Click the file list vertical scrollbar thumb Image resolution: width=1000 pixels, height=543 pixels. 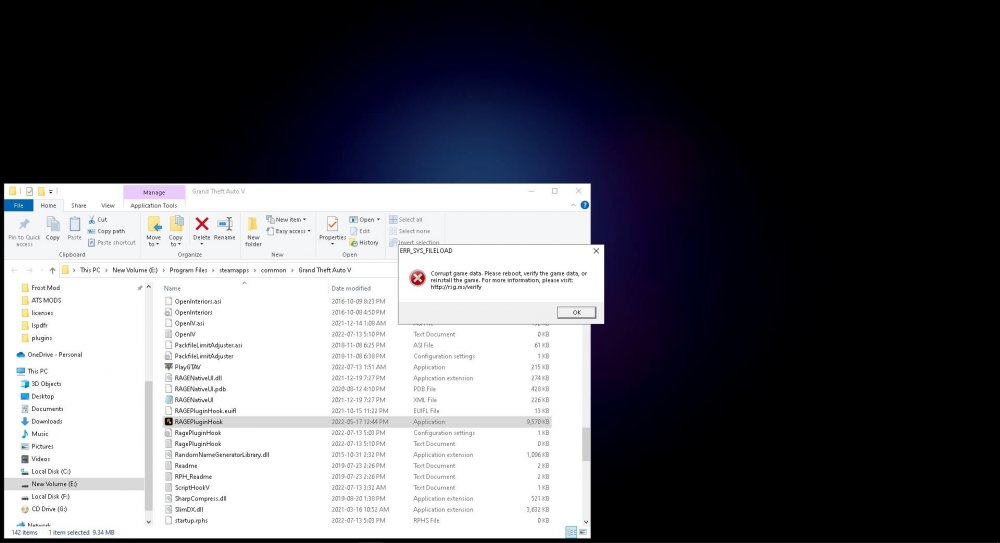pos(585,444)
